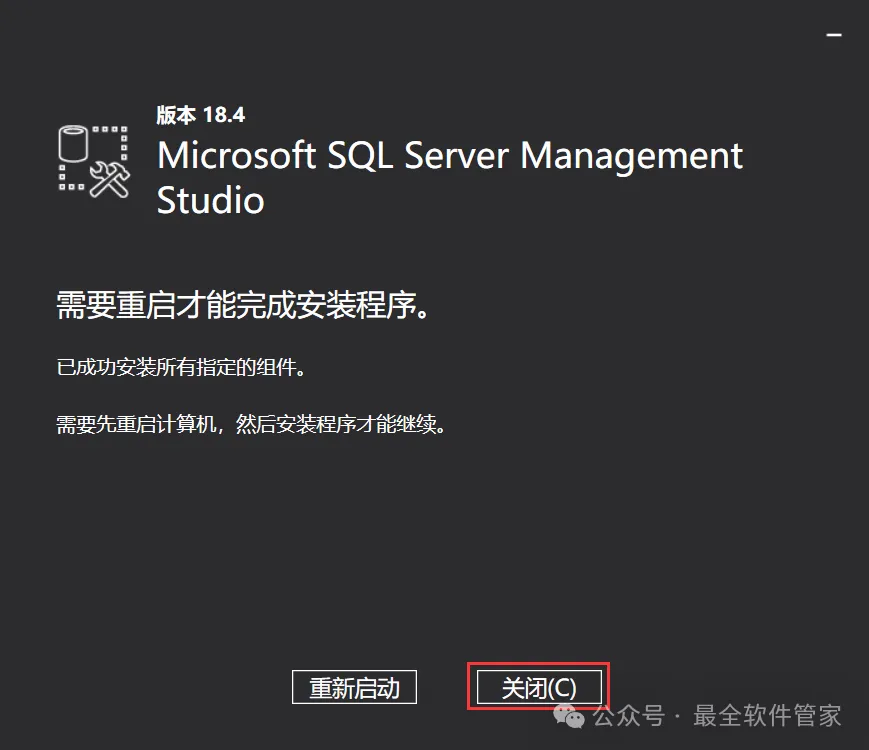869x750 pixels.
Task: Minimize the SSMS installer window
Action: 834,34
